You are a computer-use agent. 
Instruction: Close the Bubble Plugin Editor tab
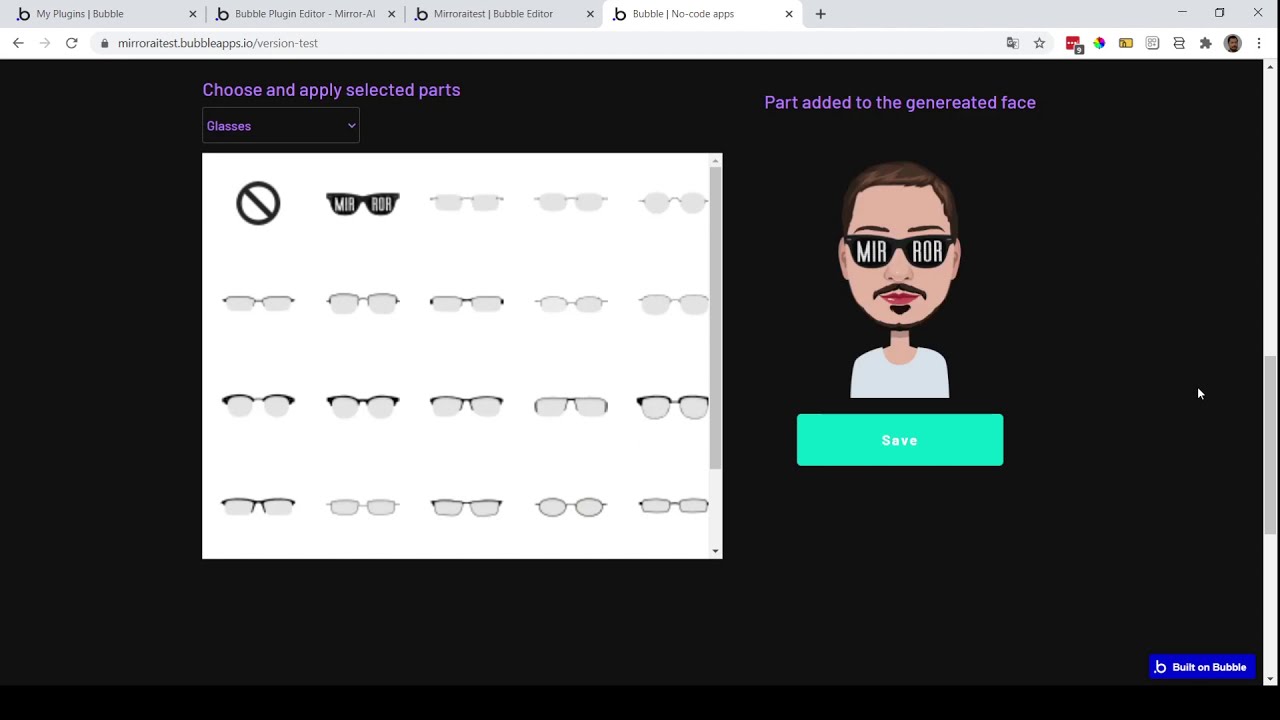tap(392, 14)
